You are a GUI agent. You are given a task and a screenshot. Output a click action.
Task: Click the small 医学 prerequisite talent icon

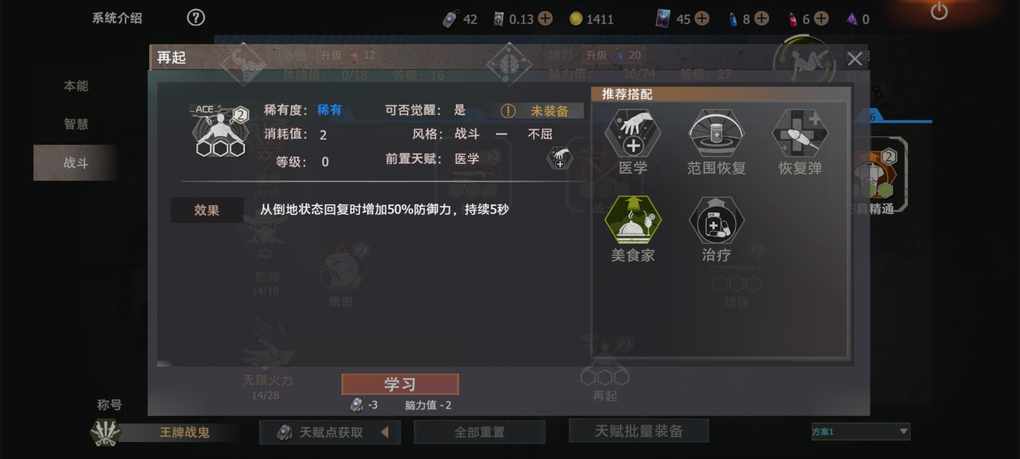pos(559,158)
